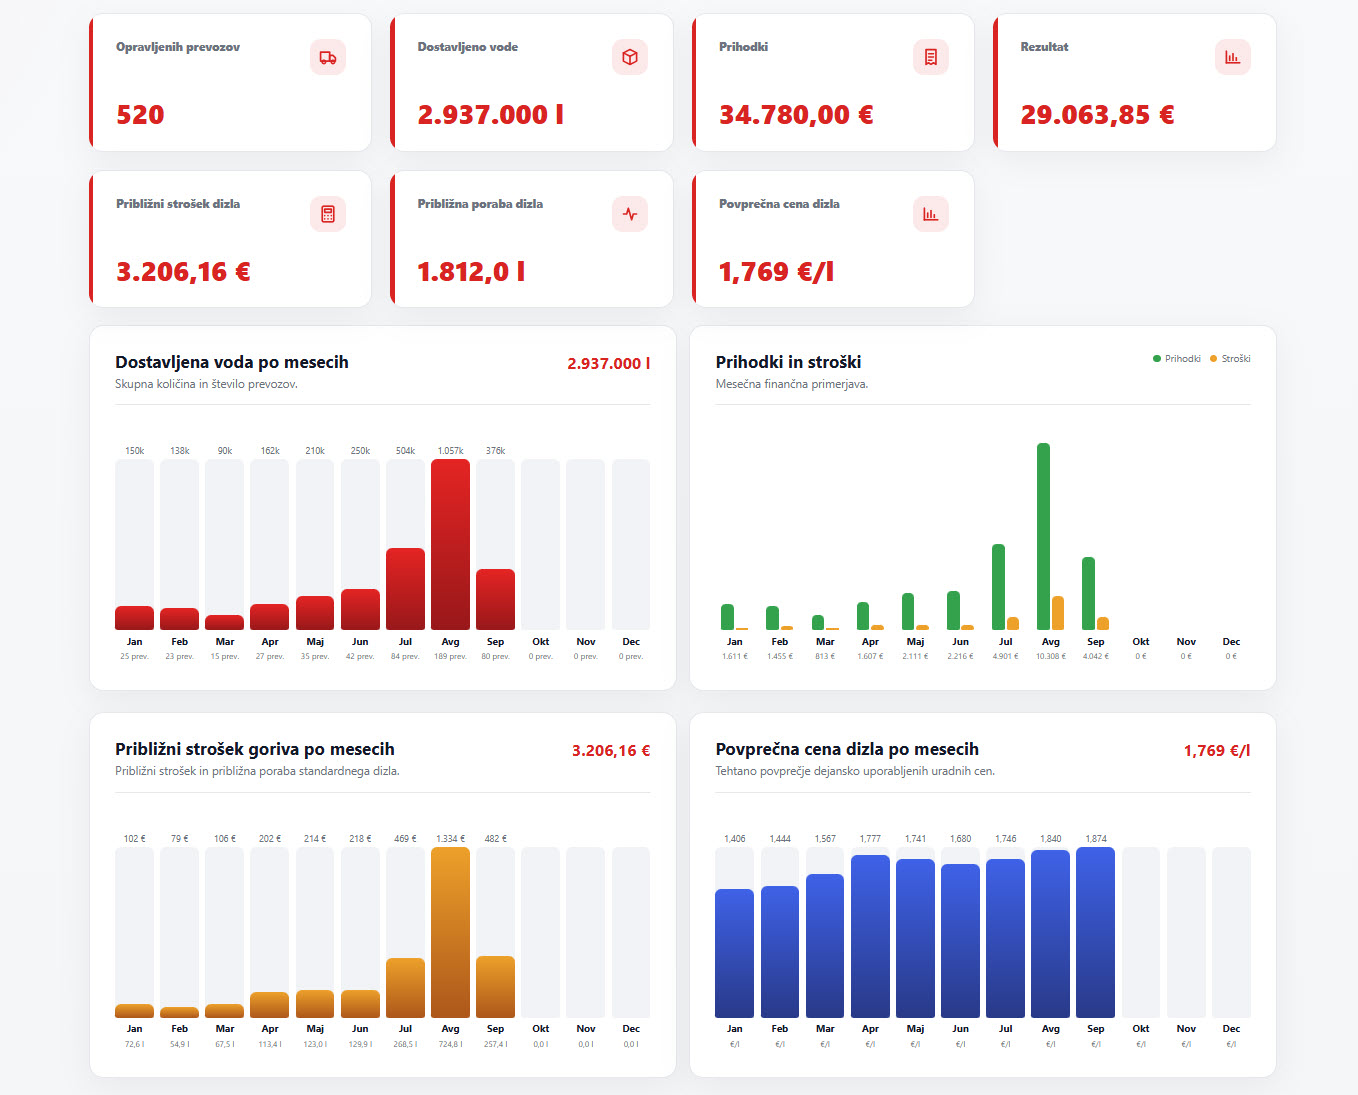Click the pulse icon on Približna poraba dizla card
This screenshot has width=1358, height=1095.
[x=630, y=214]
